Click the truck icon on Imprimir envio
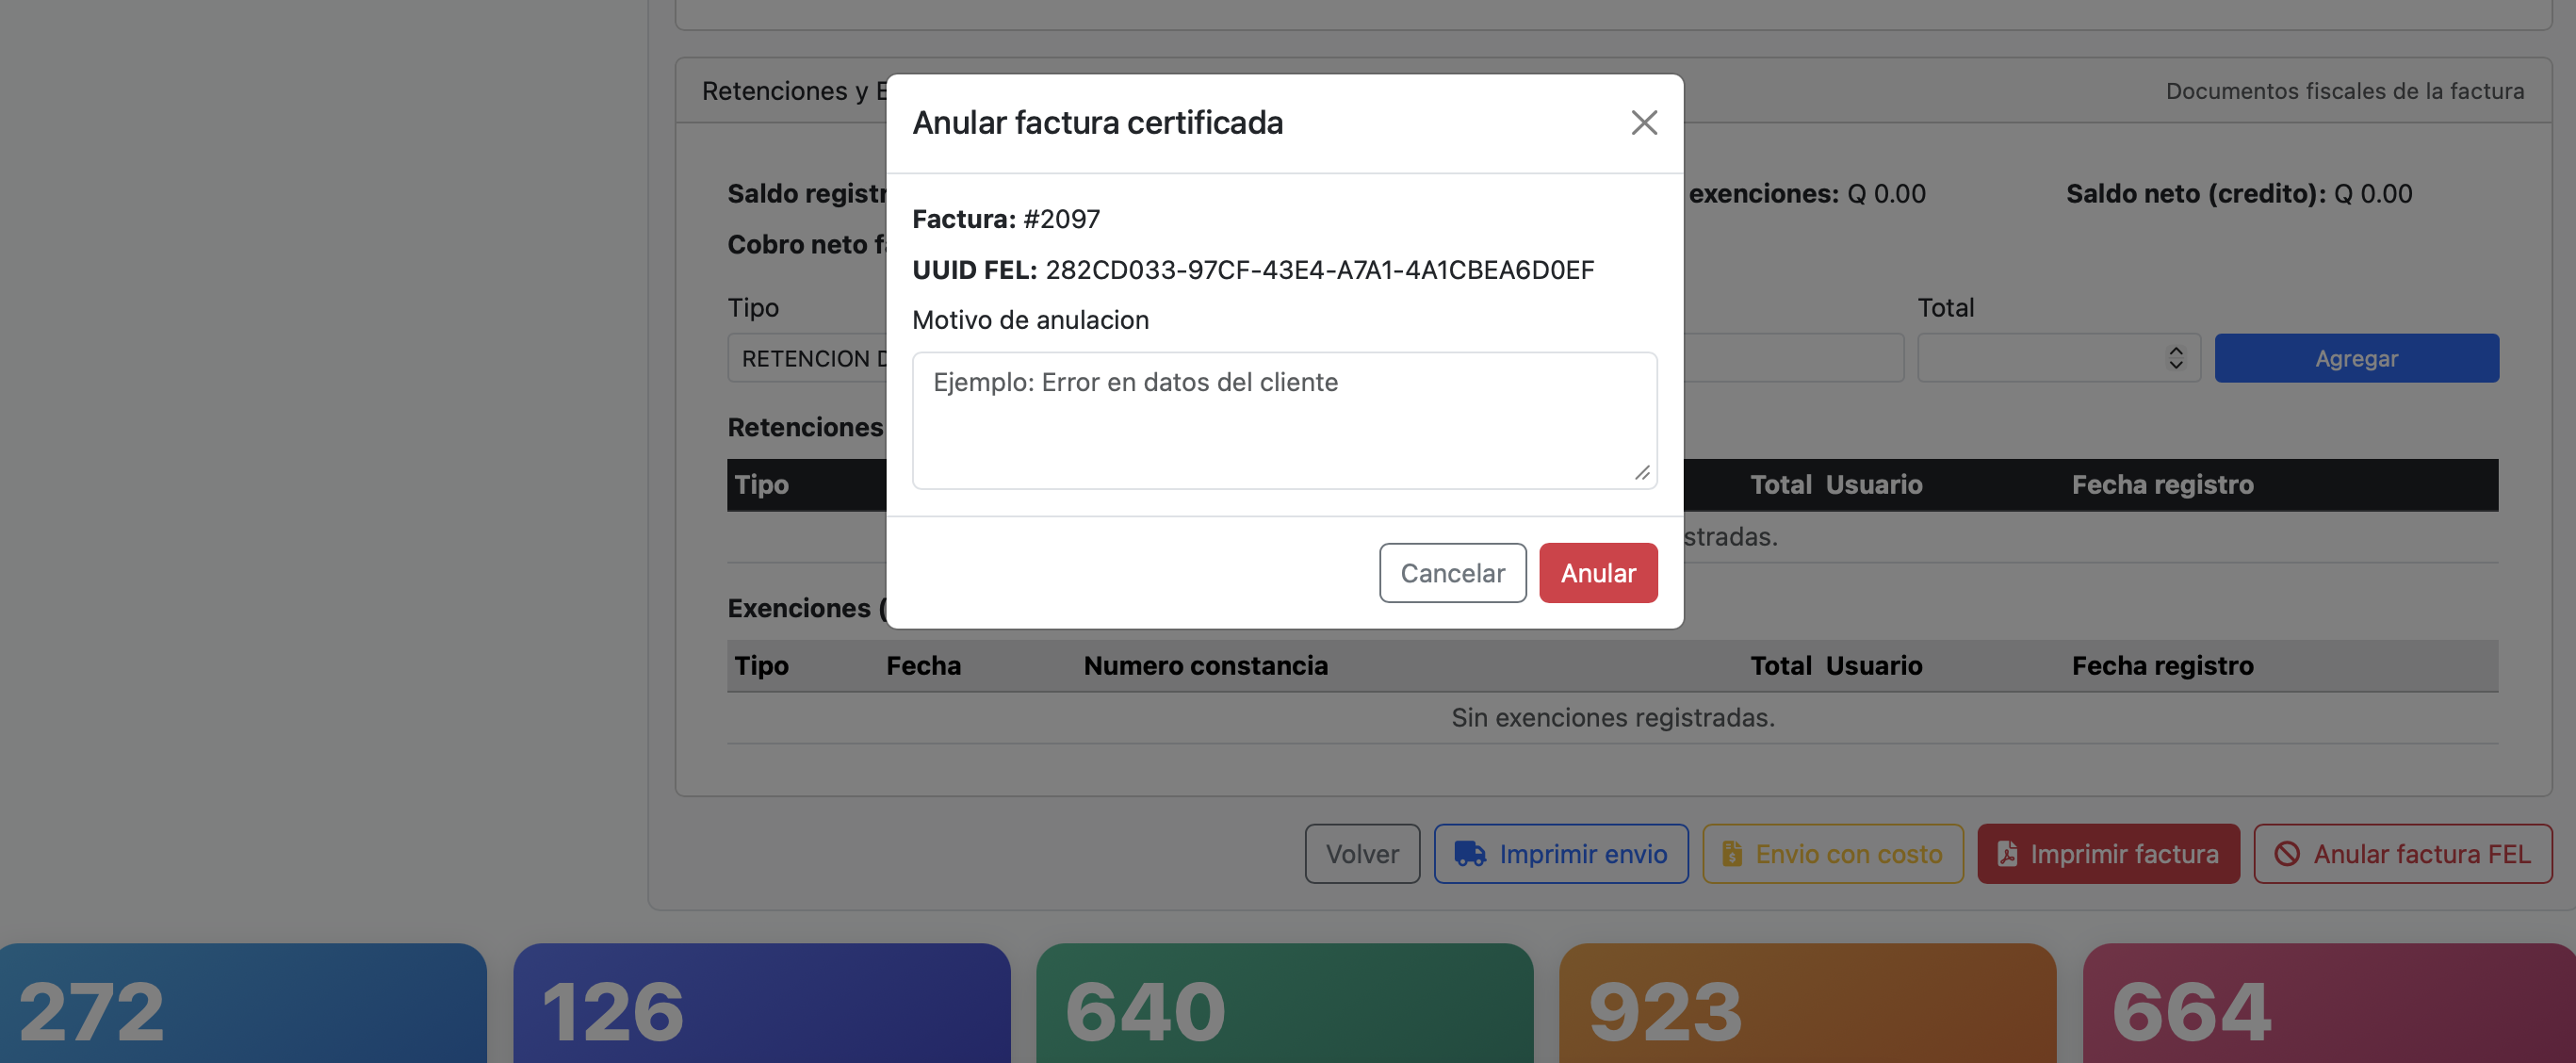This screenshot has height=1063, width=2576. point(1470,854)
